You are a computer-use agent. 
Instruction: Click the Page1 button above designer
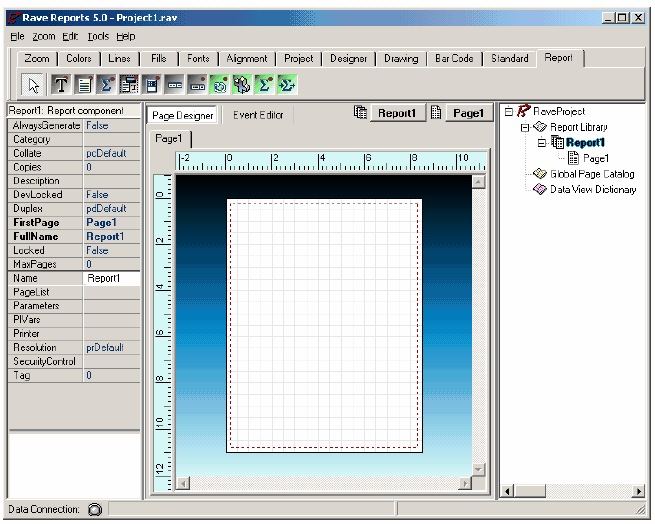(467, 113)
